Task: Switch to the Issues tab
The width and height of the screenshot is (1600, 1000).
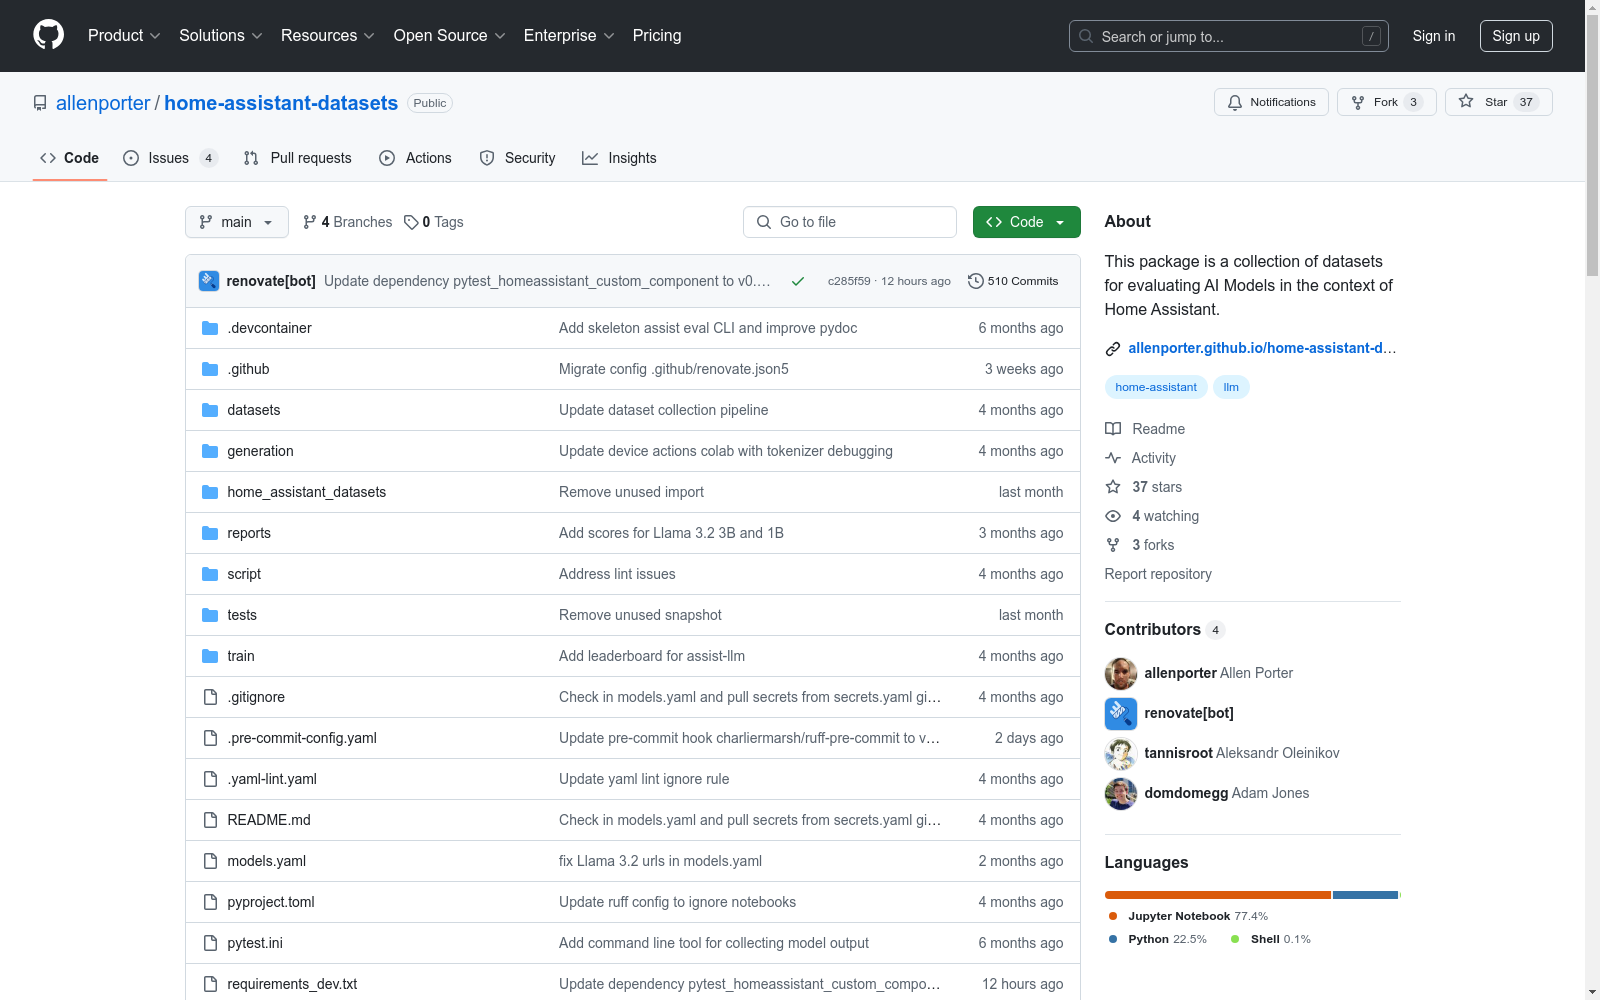Action: [170, 158]
